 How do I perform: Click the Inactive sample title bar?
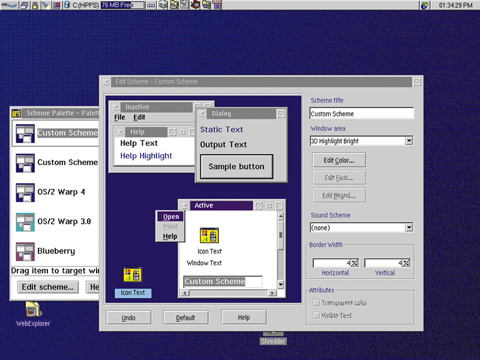(x=157, y=107)
